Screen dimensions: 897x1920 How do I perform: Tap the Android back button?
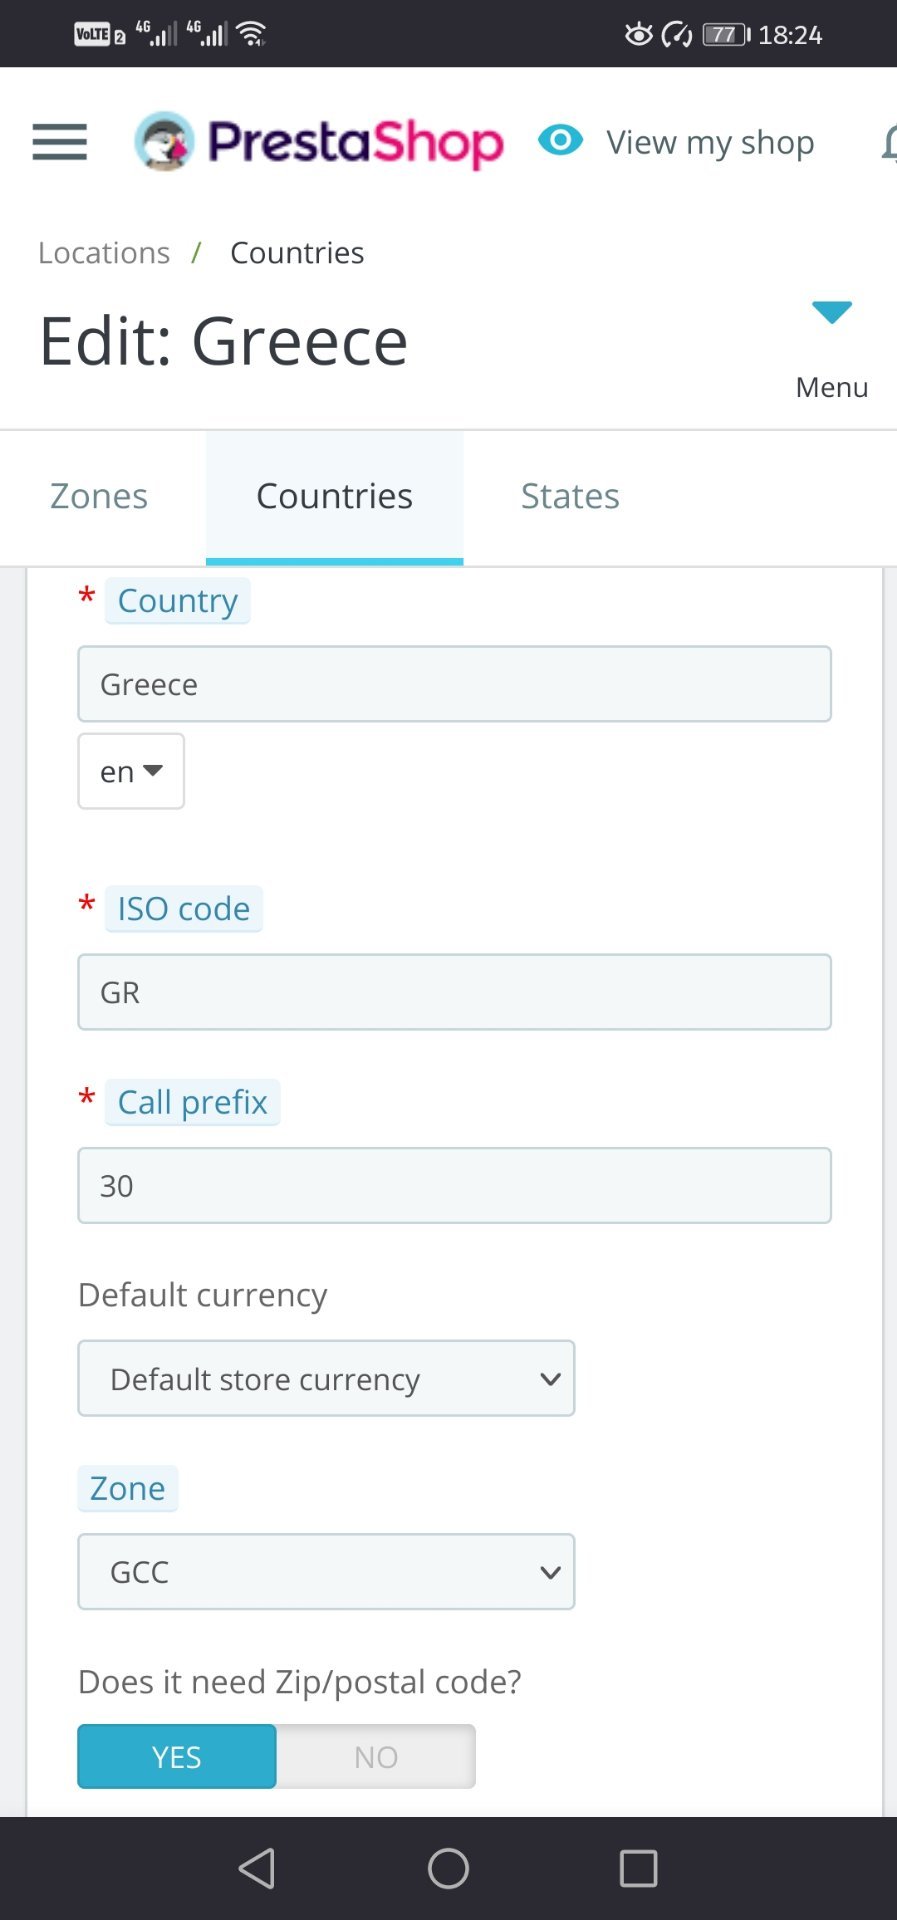(257, 1867)
